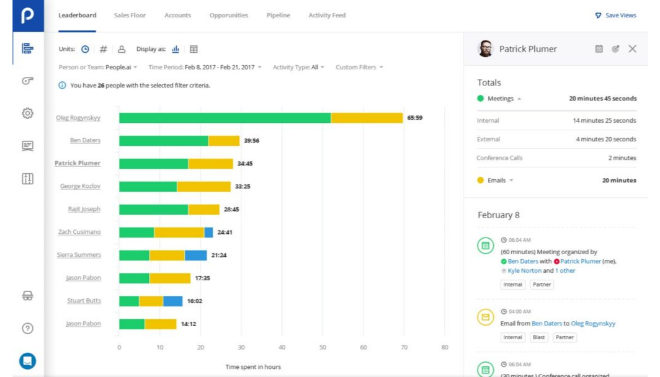Display data as table grid icon
660x377 pixels.
[194, 49]
